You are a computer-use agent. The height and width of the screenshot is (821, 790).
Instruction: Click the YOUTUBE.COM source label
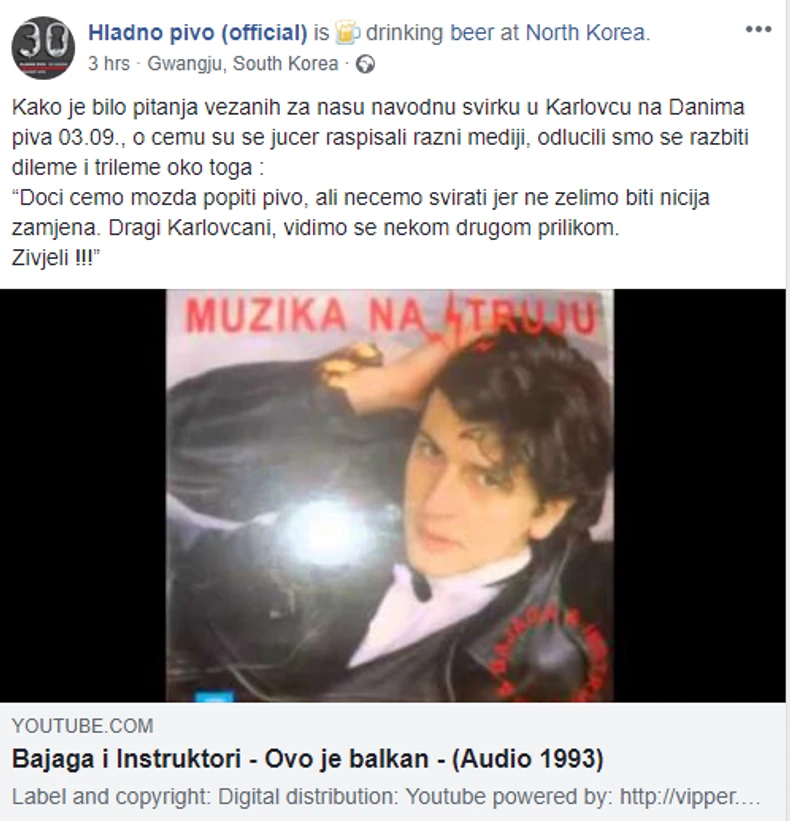(x=83, y=726)
